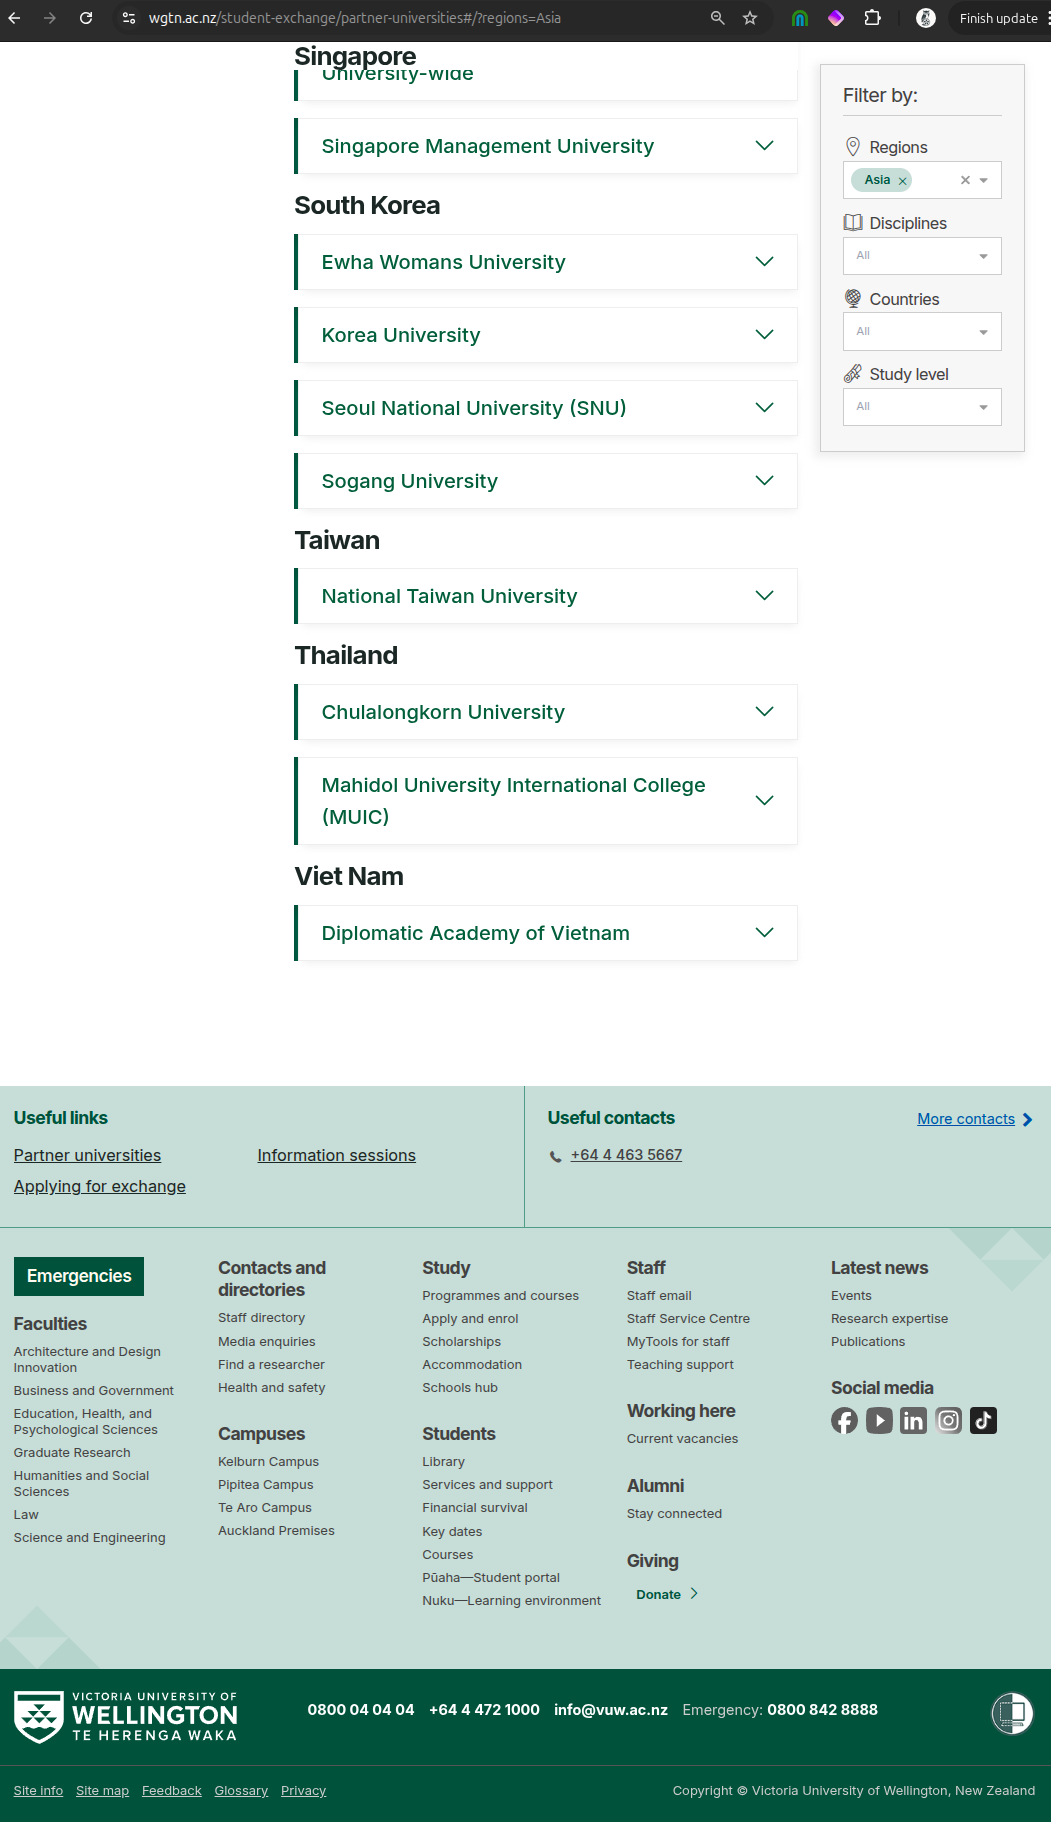Go back to the previous browser page
Screen dimensions: 1051x1822
tap(15, 18)
